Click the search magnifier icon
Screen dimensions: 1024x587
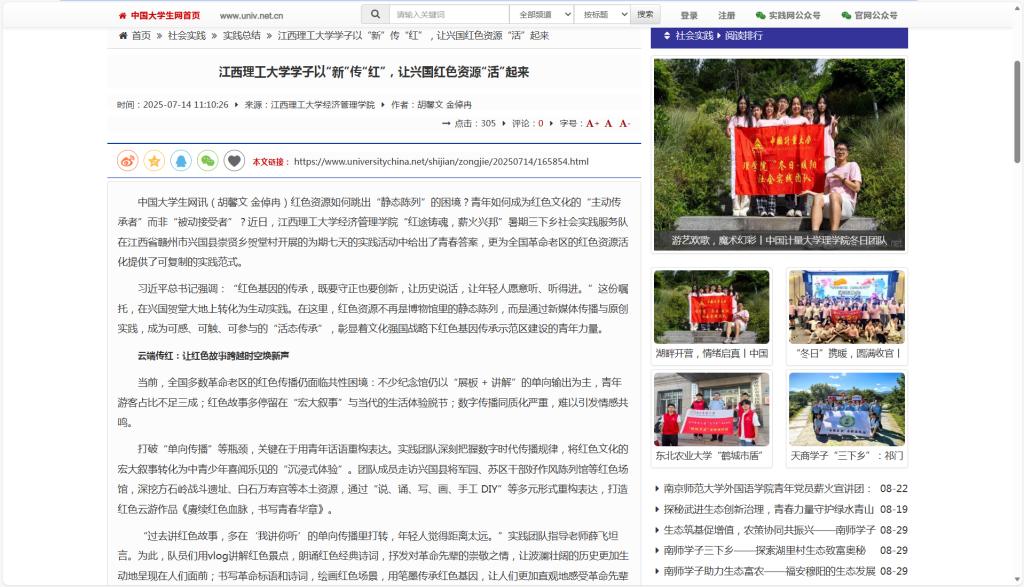[375, 15]
